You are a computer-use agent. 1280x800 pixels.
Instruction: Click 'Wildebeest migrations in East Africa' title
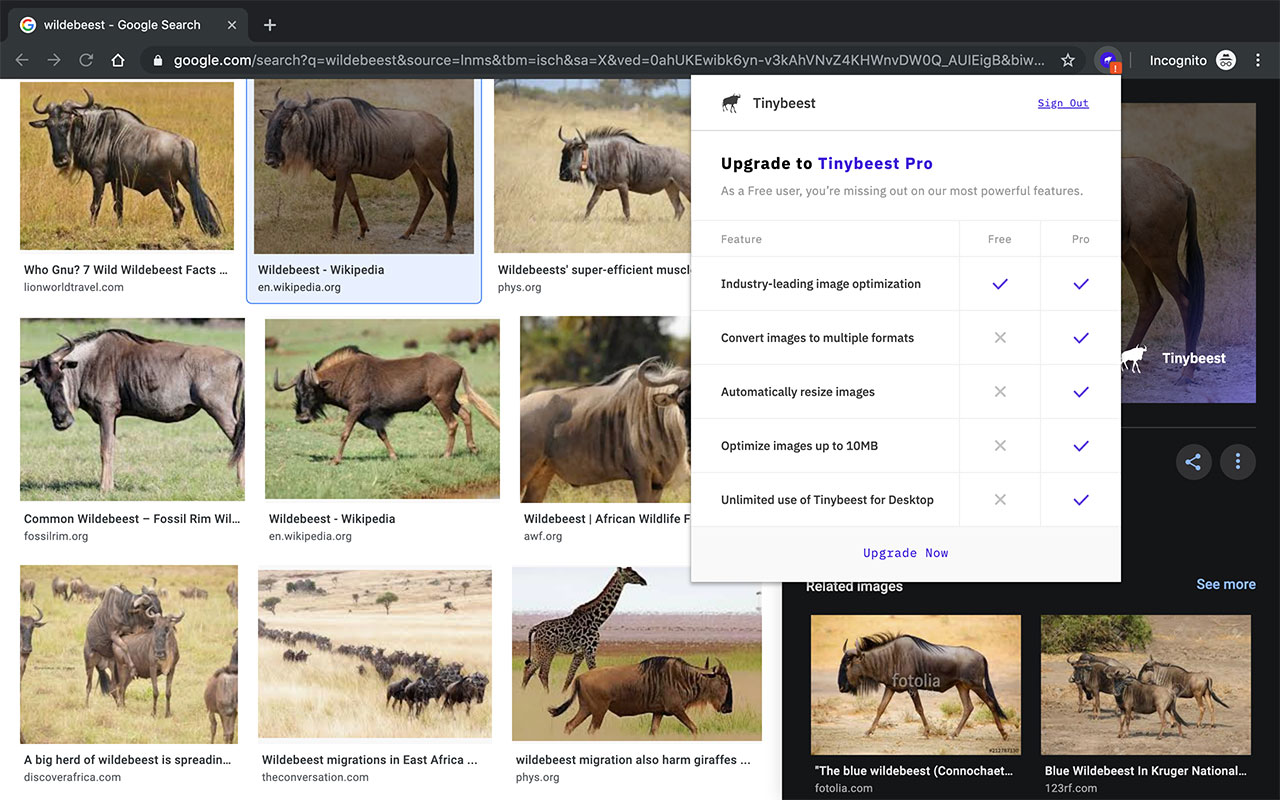369,760
